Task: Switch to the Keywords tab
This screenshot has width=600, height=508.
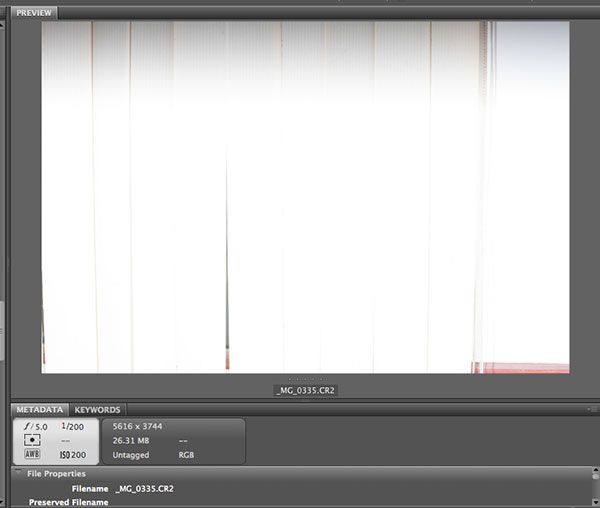Action: point(97,410)
